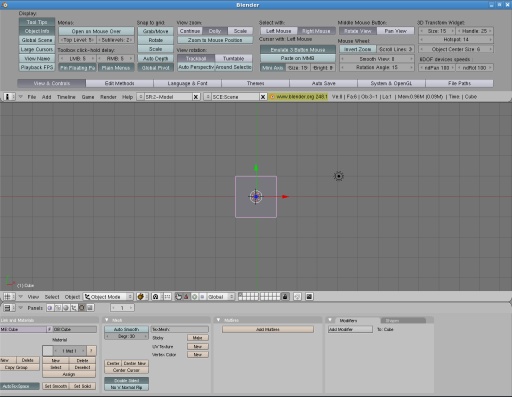Click the Add Modifier button
Screen dimensions: 512x397
click(350, 329)
